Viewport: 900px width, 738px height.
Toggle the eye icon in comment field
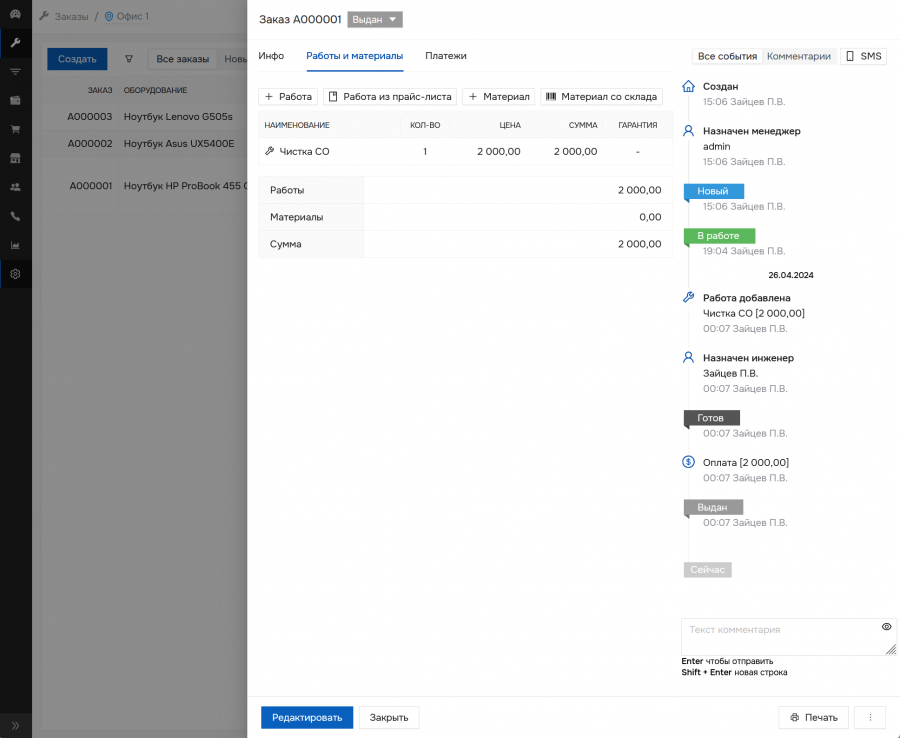[x=886, y=627]
